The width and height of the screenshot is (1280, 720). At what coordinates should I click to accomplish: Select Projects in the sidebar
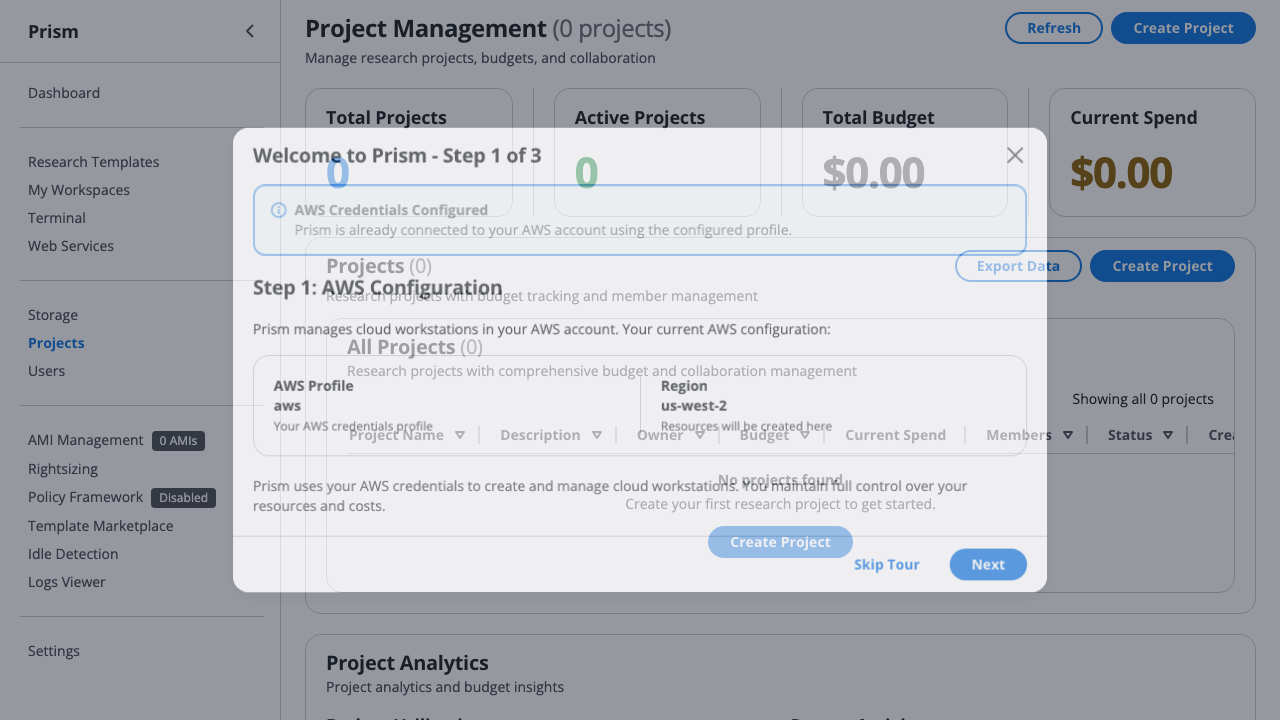tap(56, 343)
